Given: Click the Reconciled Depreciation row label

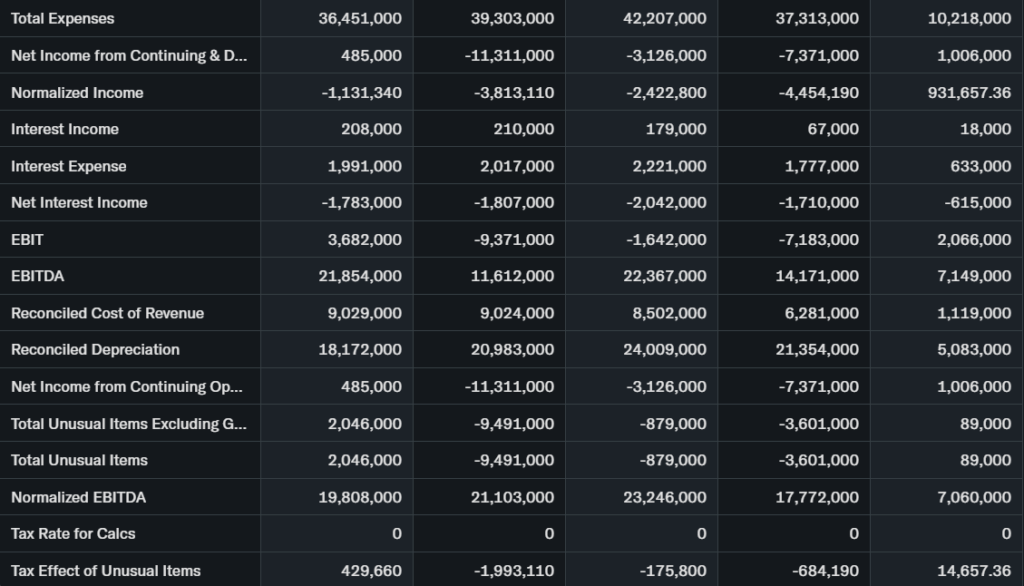Looking at the screenshot, I should [x=95, y=350].
